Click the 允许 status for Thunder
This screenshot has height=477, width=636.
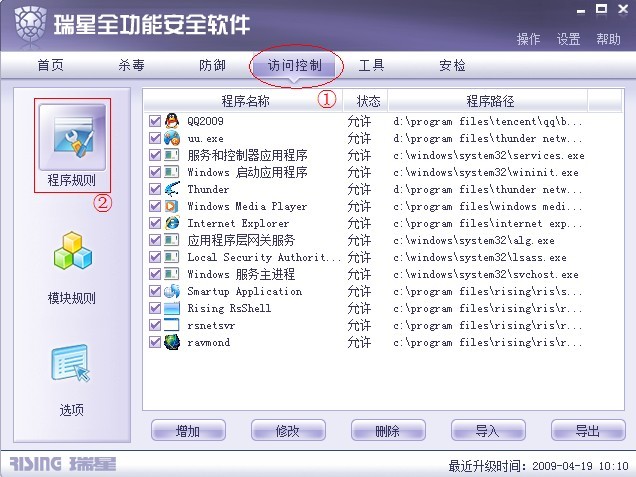359,189
